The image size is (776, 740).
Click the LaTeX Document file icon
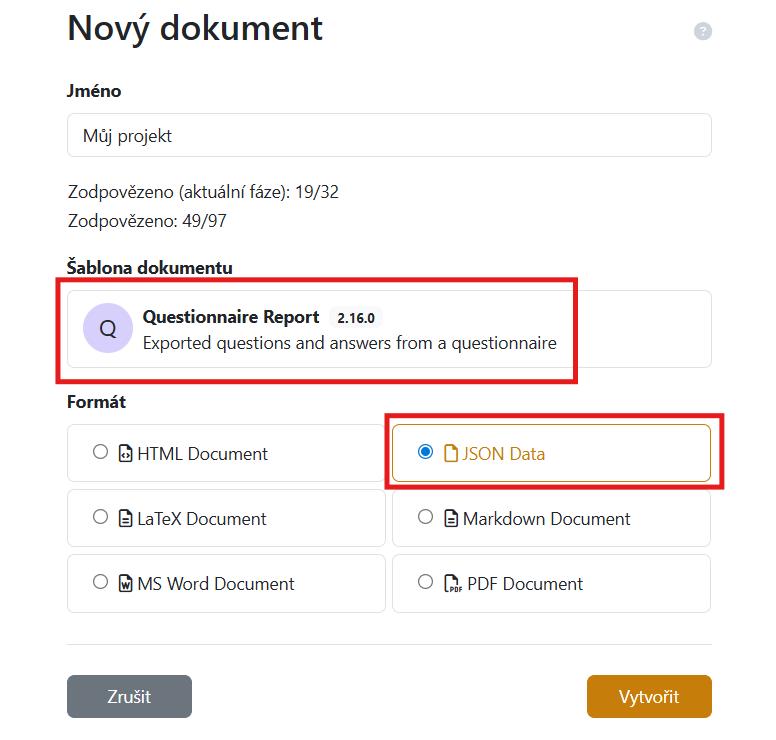tap(126, 518)
